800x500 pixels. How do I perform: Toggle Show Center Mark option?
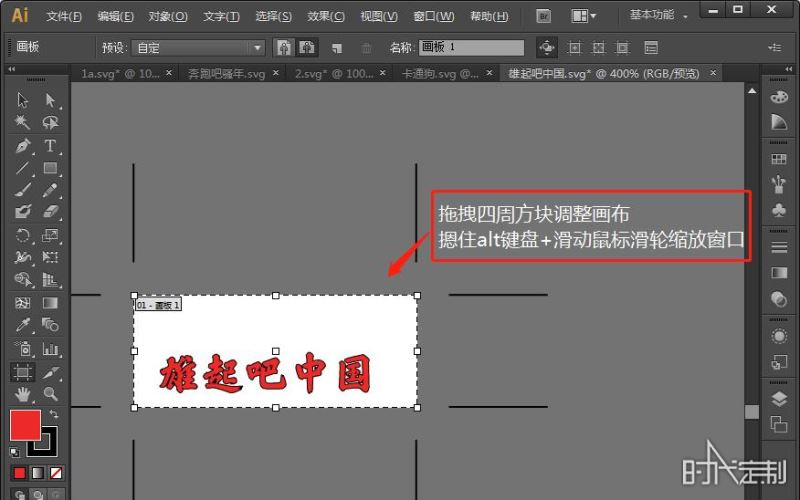pyautogui.click(x=574, y=48)
